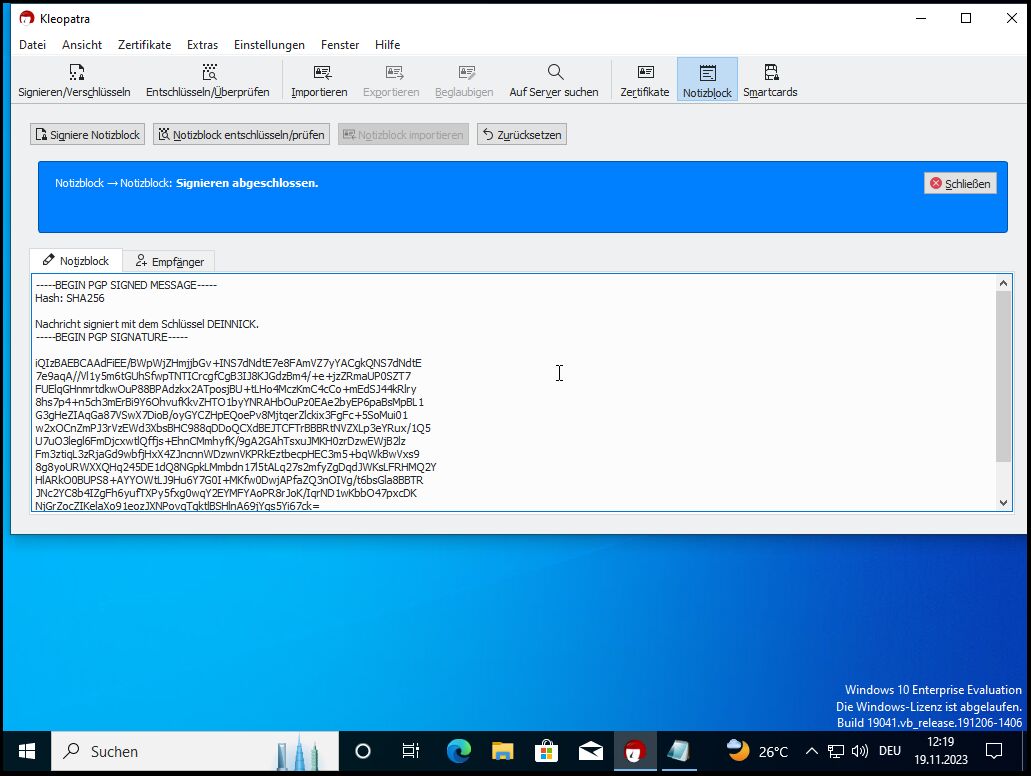This screenshot has width=1031, height=776.
Task: Open Entschlüsseln/Überprüfen from the toolbar
Action: click(208, 73)
